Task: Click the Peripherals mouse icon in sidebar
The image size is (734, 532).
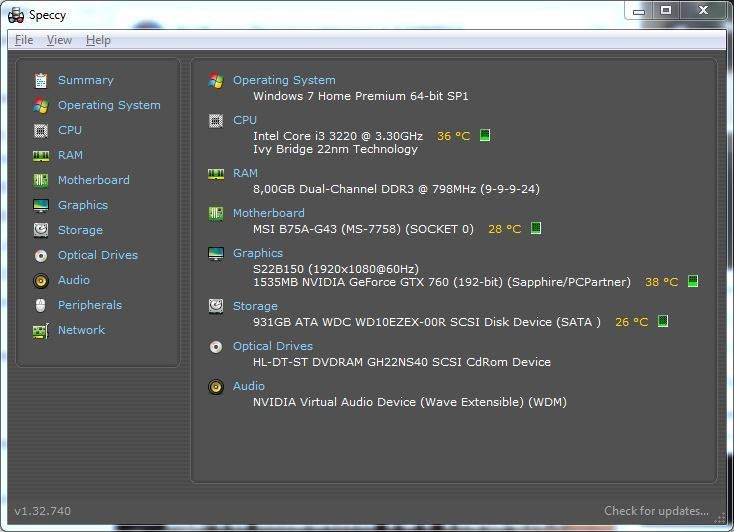Action: [x=41, y=305]
